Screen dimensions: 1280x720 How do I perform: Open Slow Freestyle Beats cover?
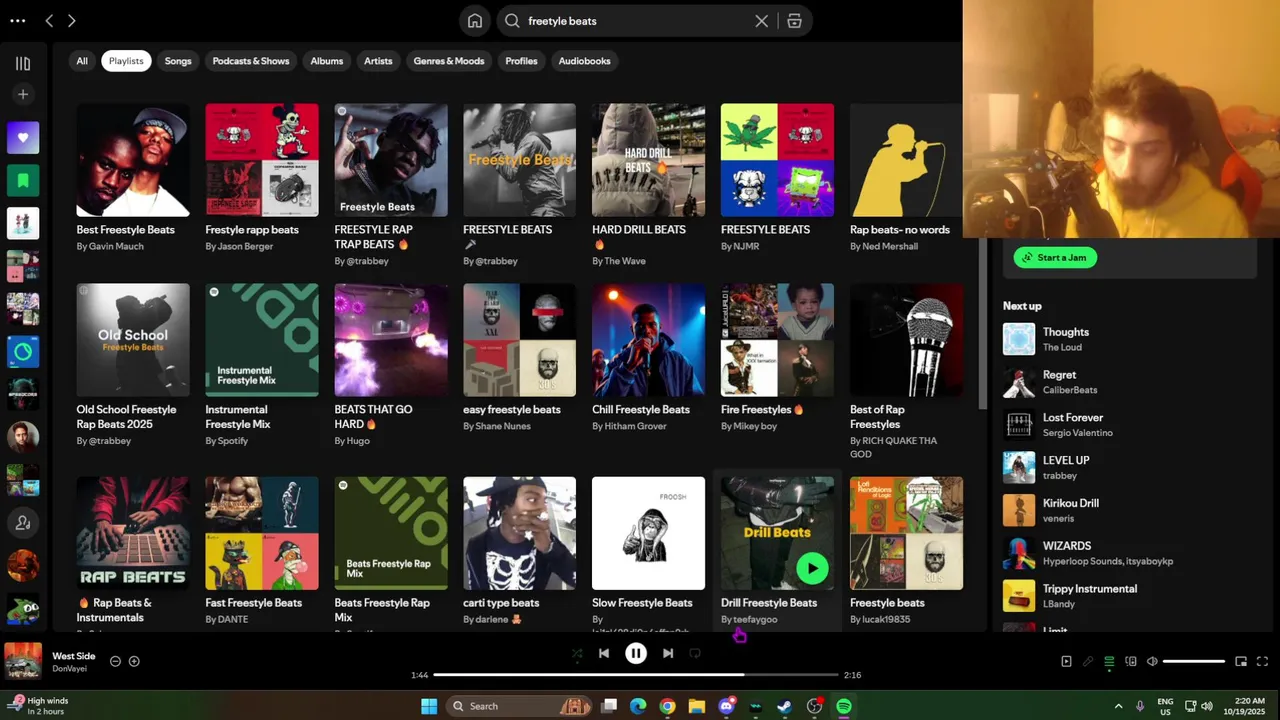[648, 533]
